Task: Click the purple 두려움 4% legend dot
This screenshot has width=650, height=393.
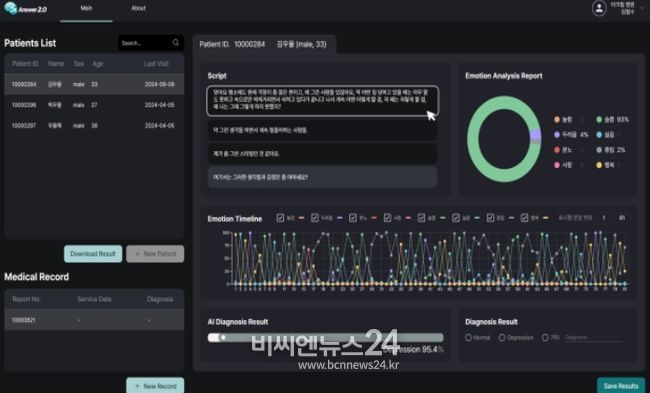Action: click(x=557, y=135)
